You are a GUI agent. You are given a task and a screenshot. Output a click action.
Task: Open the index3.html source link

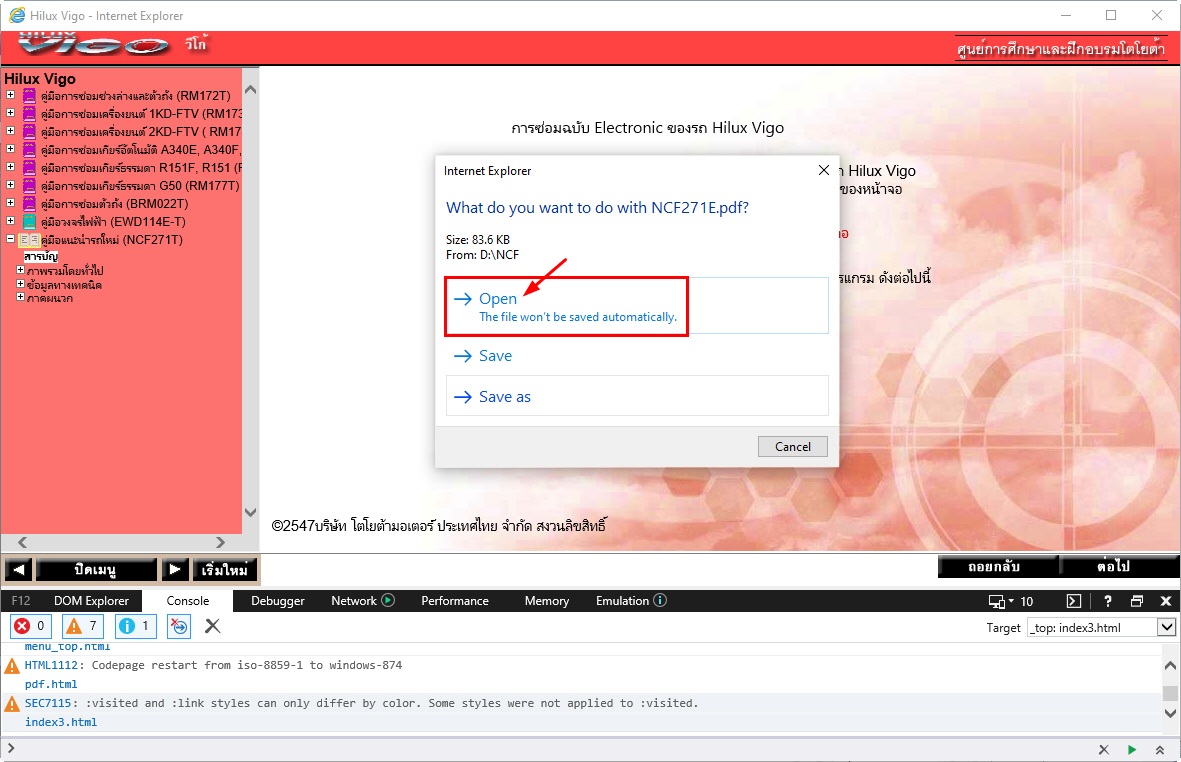(61, 721)
